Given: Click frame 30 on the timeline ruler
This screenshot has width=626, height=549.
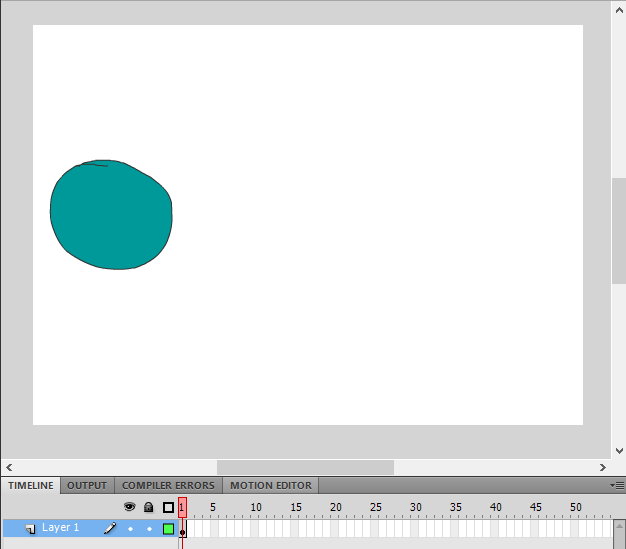Looking at the screenshot, I should click(x=416, y=507).
